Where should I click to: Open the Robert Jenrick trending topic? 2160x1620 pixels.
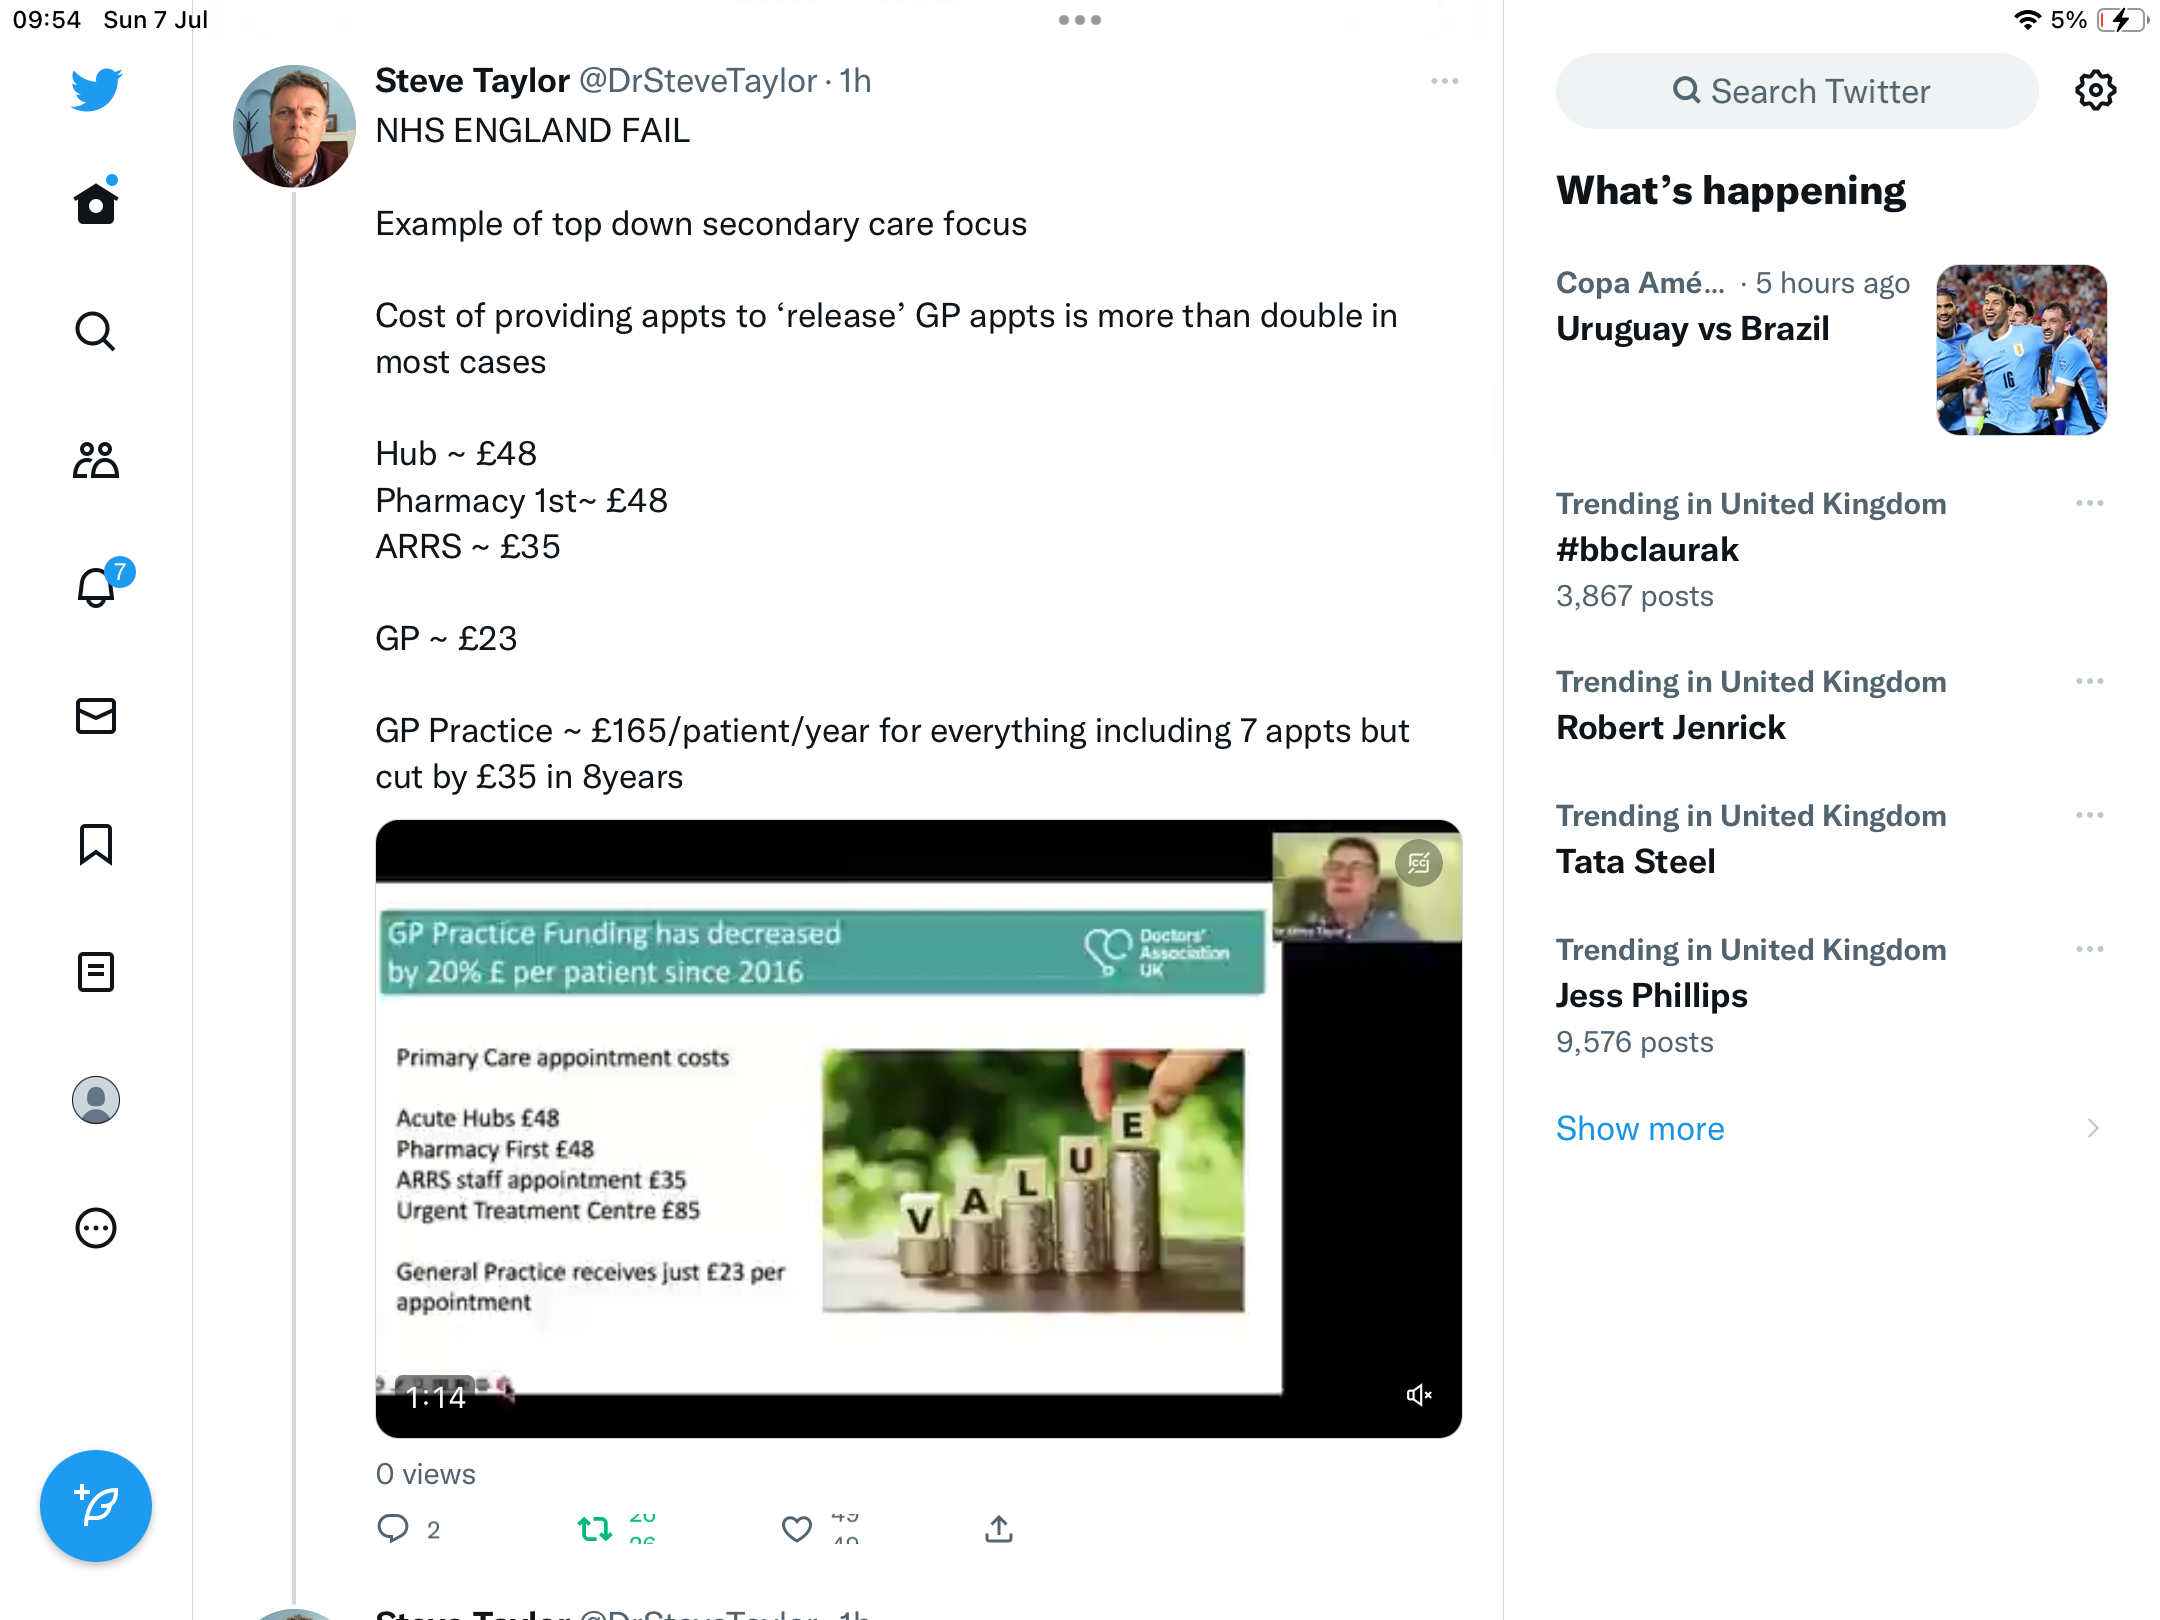click(1670, 727)
